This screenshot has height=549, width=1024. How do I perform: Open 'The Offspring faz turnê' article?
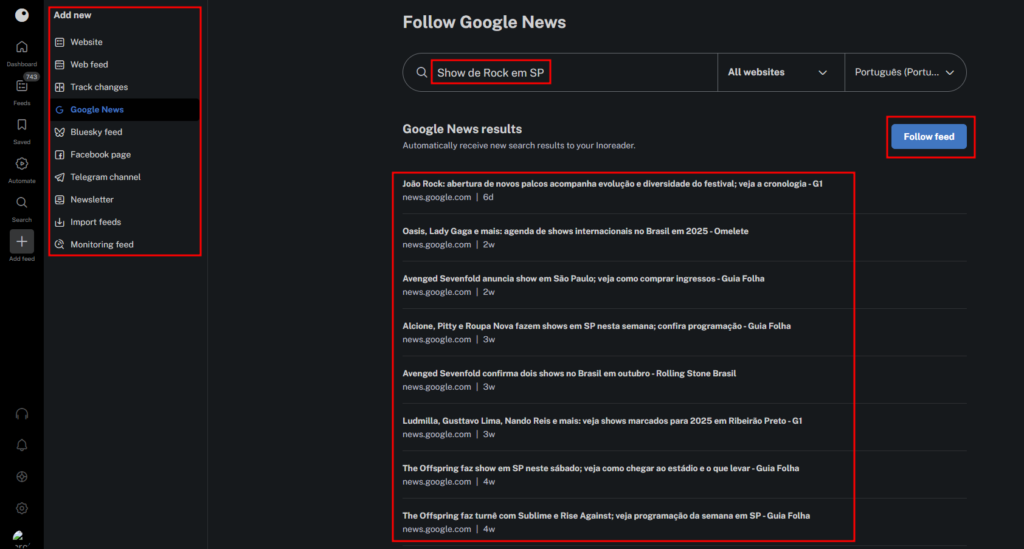(x=606, y=516)
